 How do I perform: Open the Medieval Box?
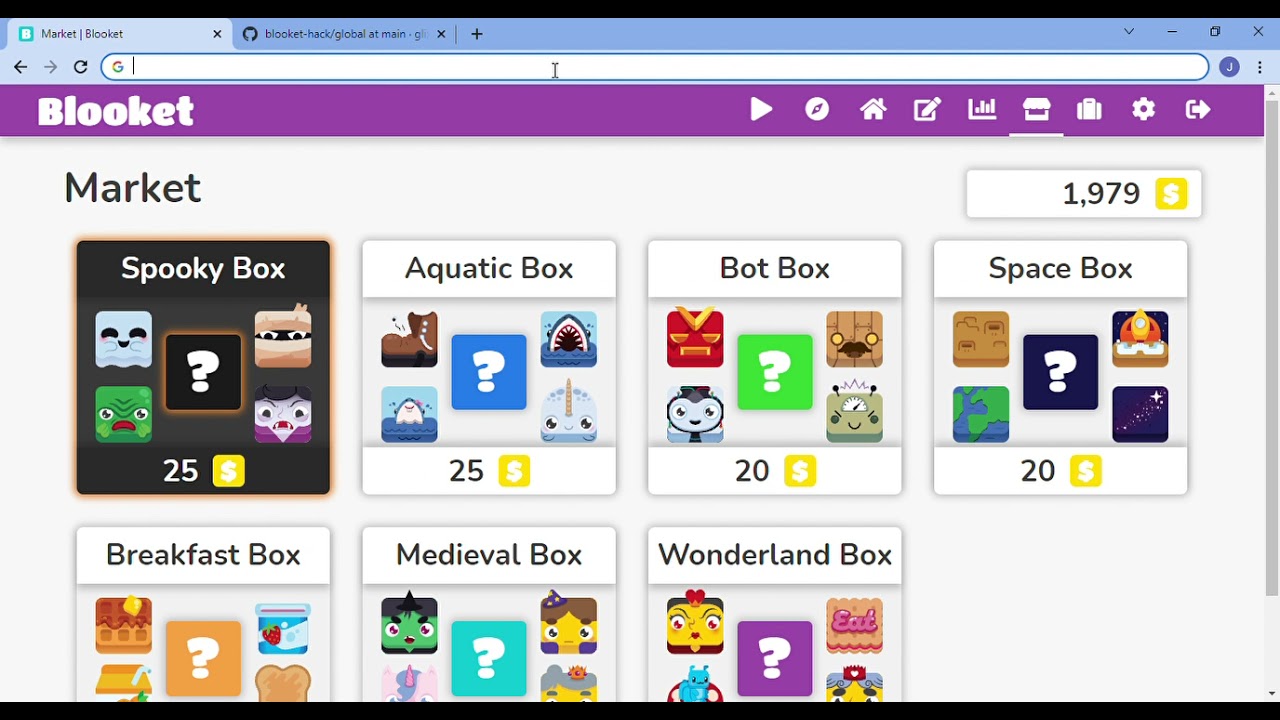489,613
